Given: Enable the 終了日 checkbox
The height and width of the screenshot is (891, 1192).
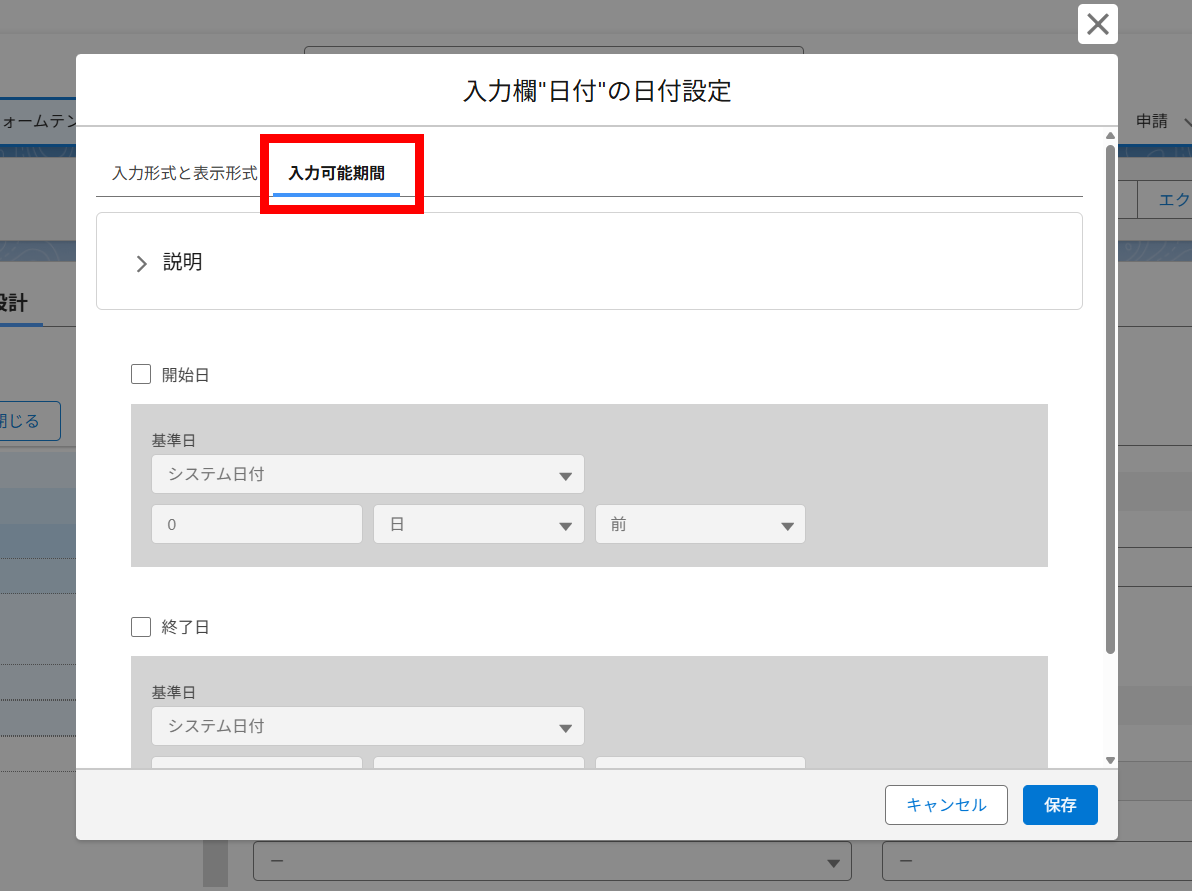Looking at the screenshot, I should pyautogui.click(x=140, y=627).
